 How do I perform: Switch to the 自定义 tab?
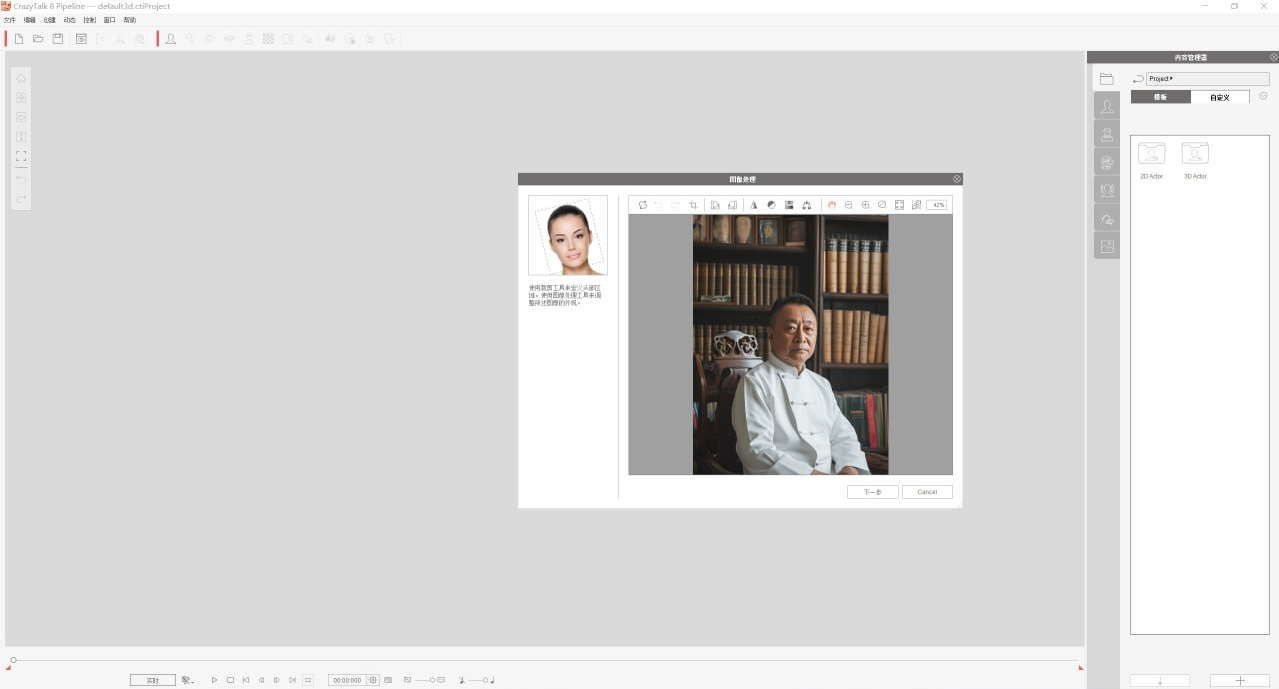[1219, 97]
